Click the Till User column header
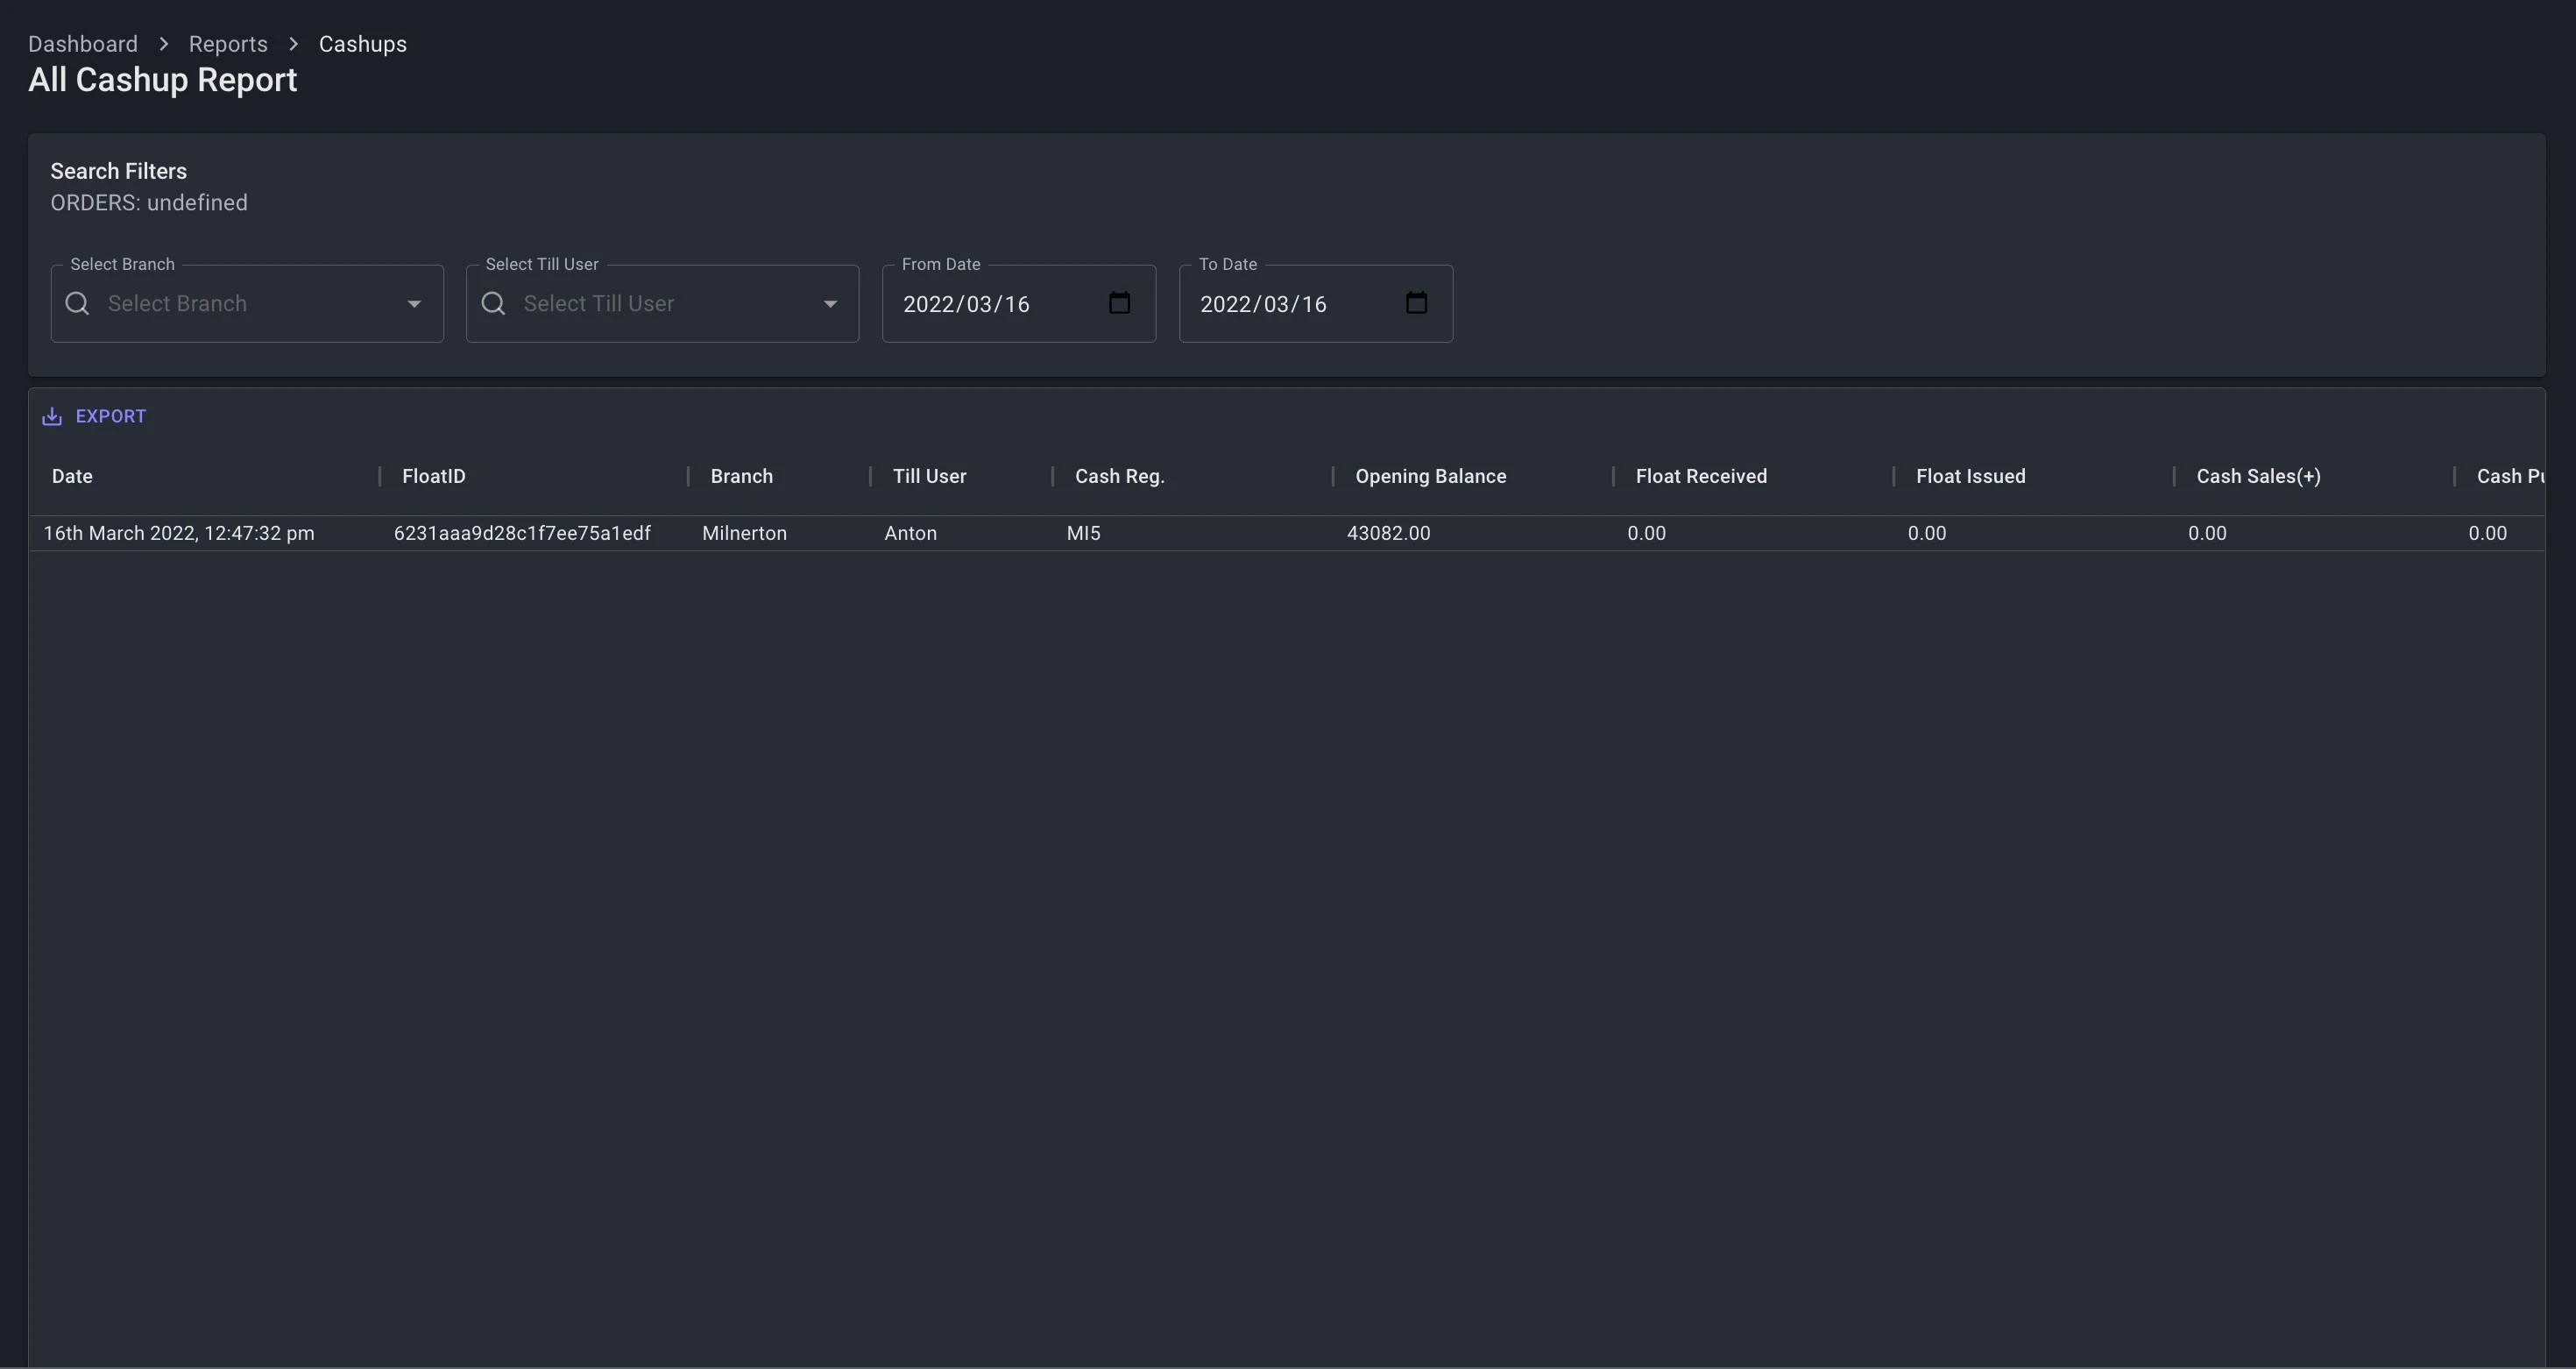Image resolution: width=2576 pixels, height=1369 pixels. pyautogui.click(x=929, y=477)
